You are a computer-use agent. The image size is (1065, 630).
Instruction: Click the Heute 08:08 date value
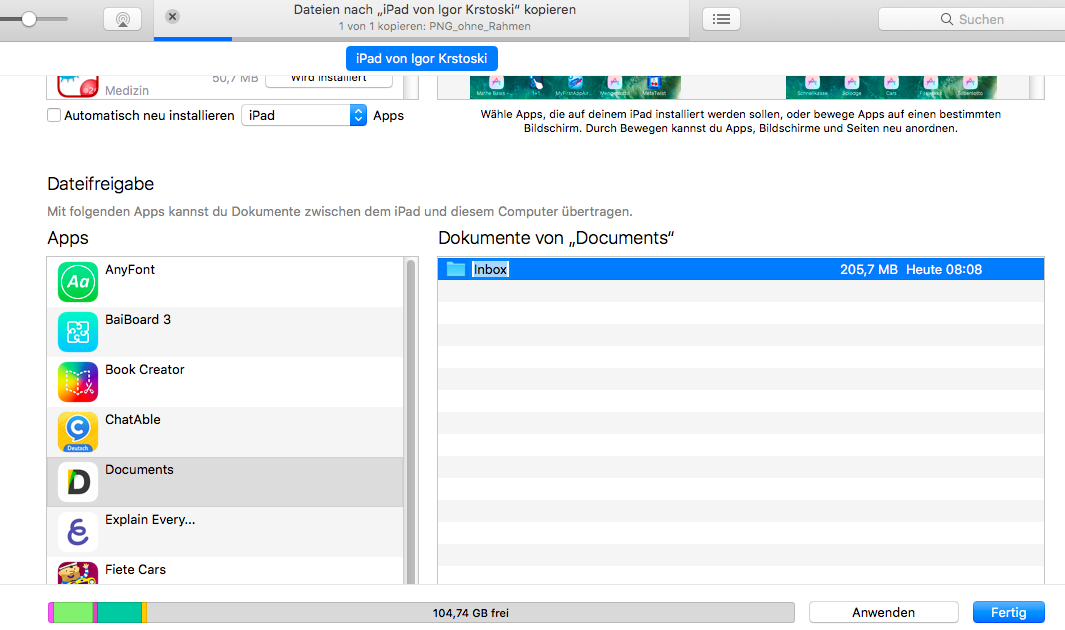[x=944, y=270]
